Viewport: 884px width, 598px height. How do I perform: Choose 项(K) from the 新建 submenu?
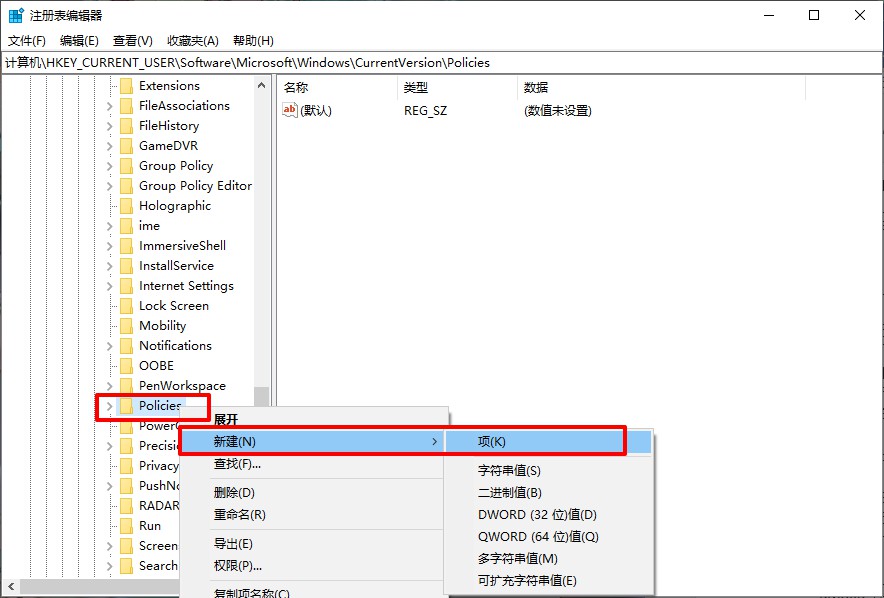point(492,441)
